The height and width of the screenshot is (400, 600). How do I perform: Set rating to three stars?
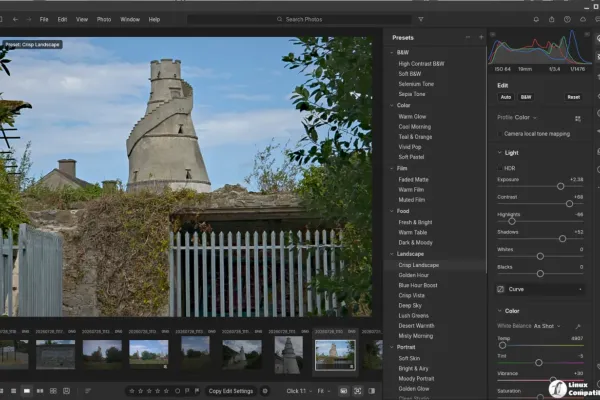pyautogui.click(x=149, y=391)
